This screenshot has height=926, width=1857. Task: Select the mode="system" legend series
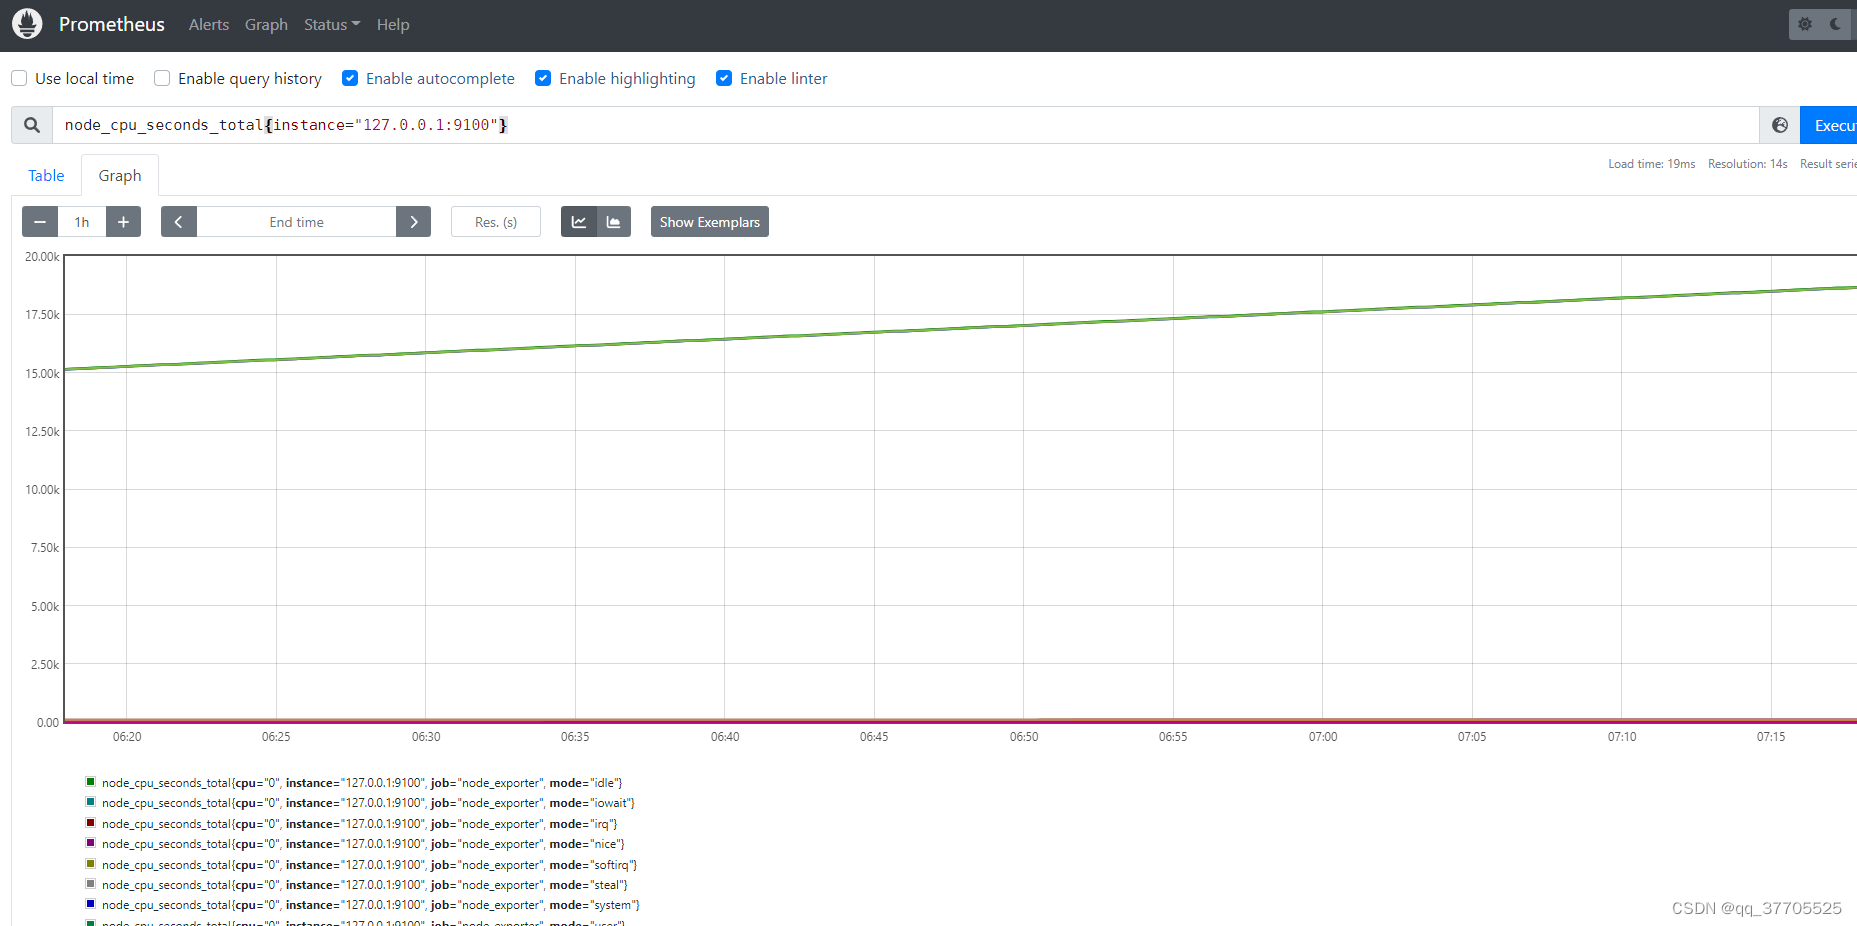click(x=371, y=905)
